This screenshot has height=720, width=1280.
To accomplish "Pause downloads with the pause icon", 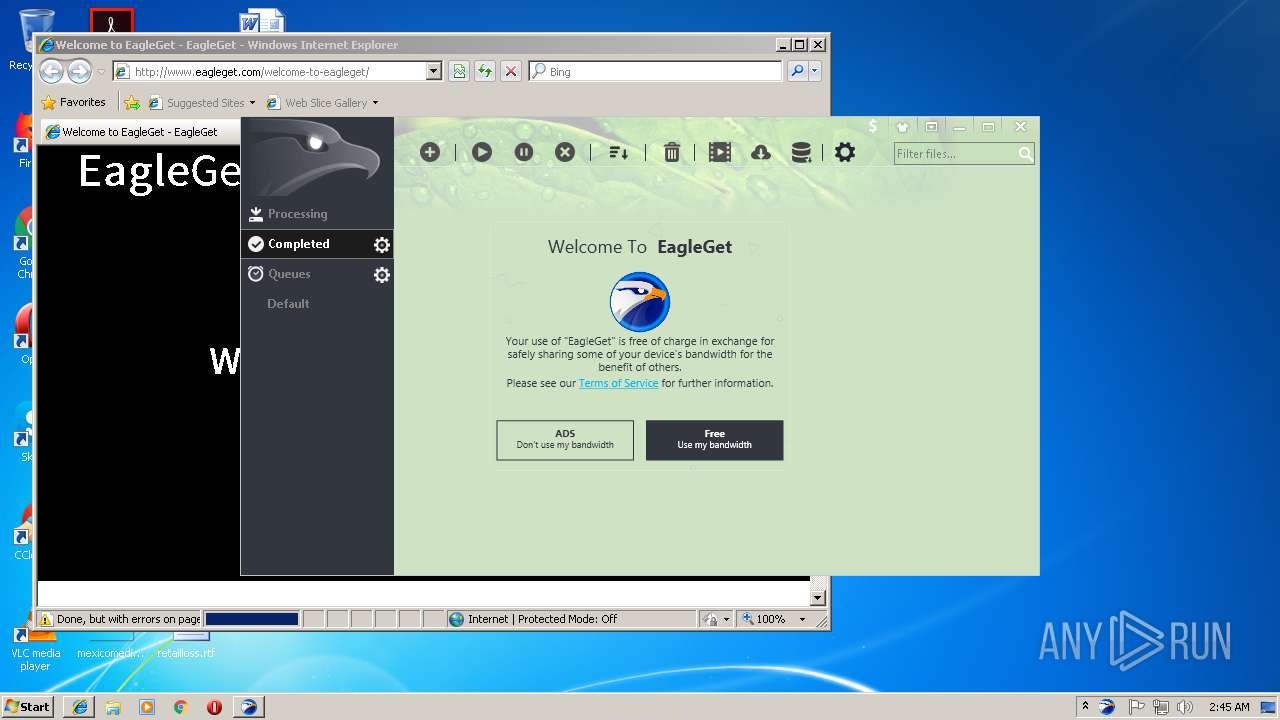I will click(x=524, y=152).
